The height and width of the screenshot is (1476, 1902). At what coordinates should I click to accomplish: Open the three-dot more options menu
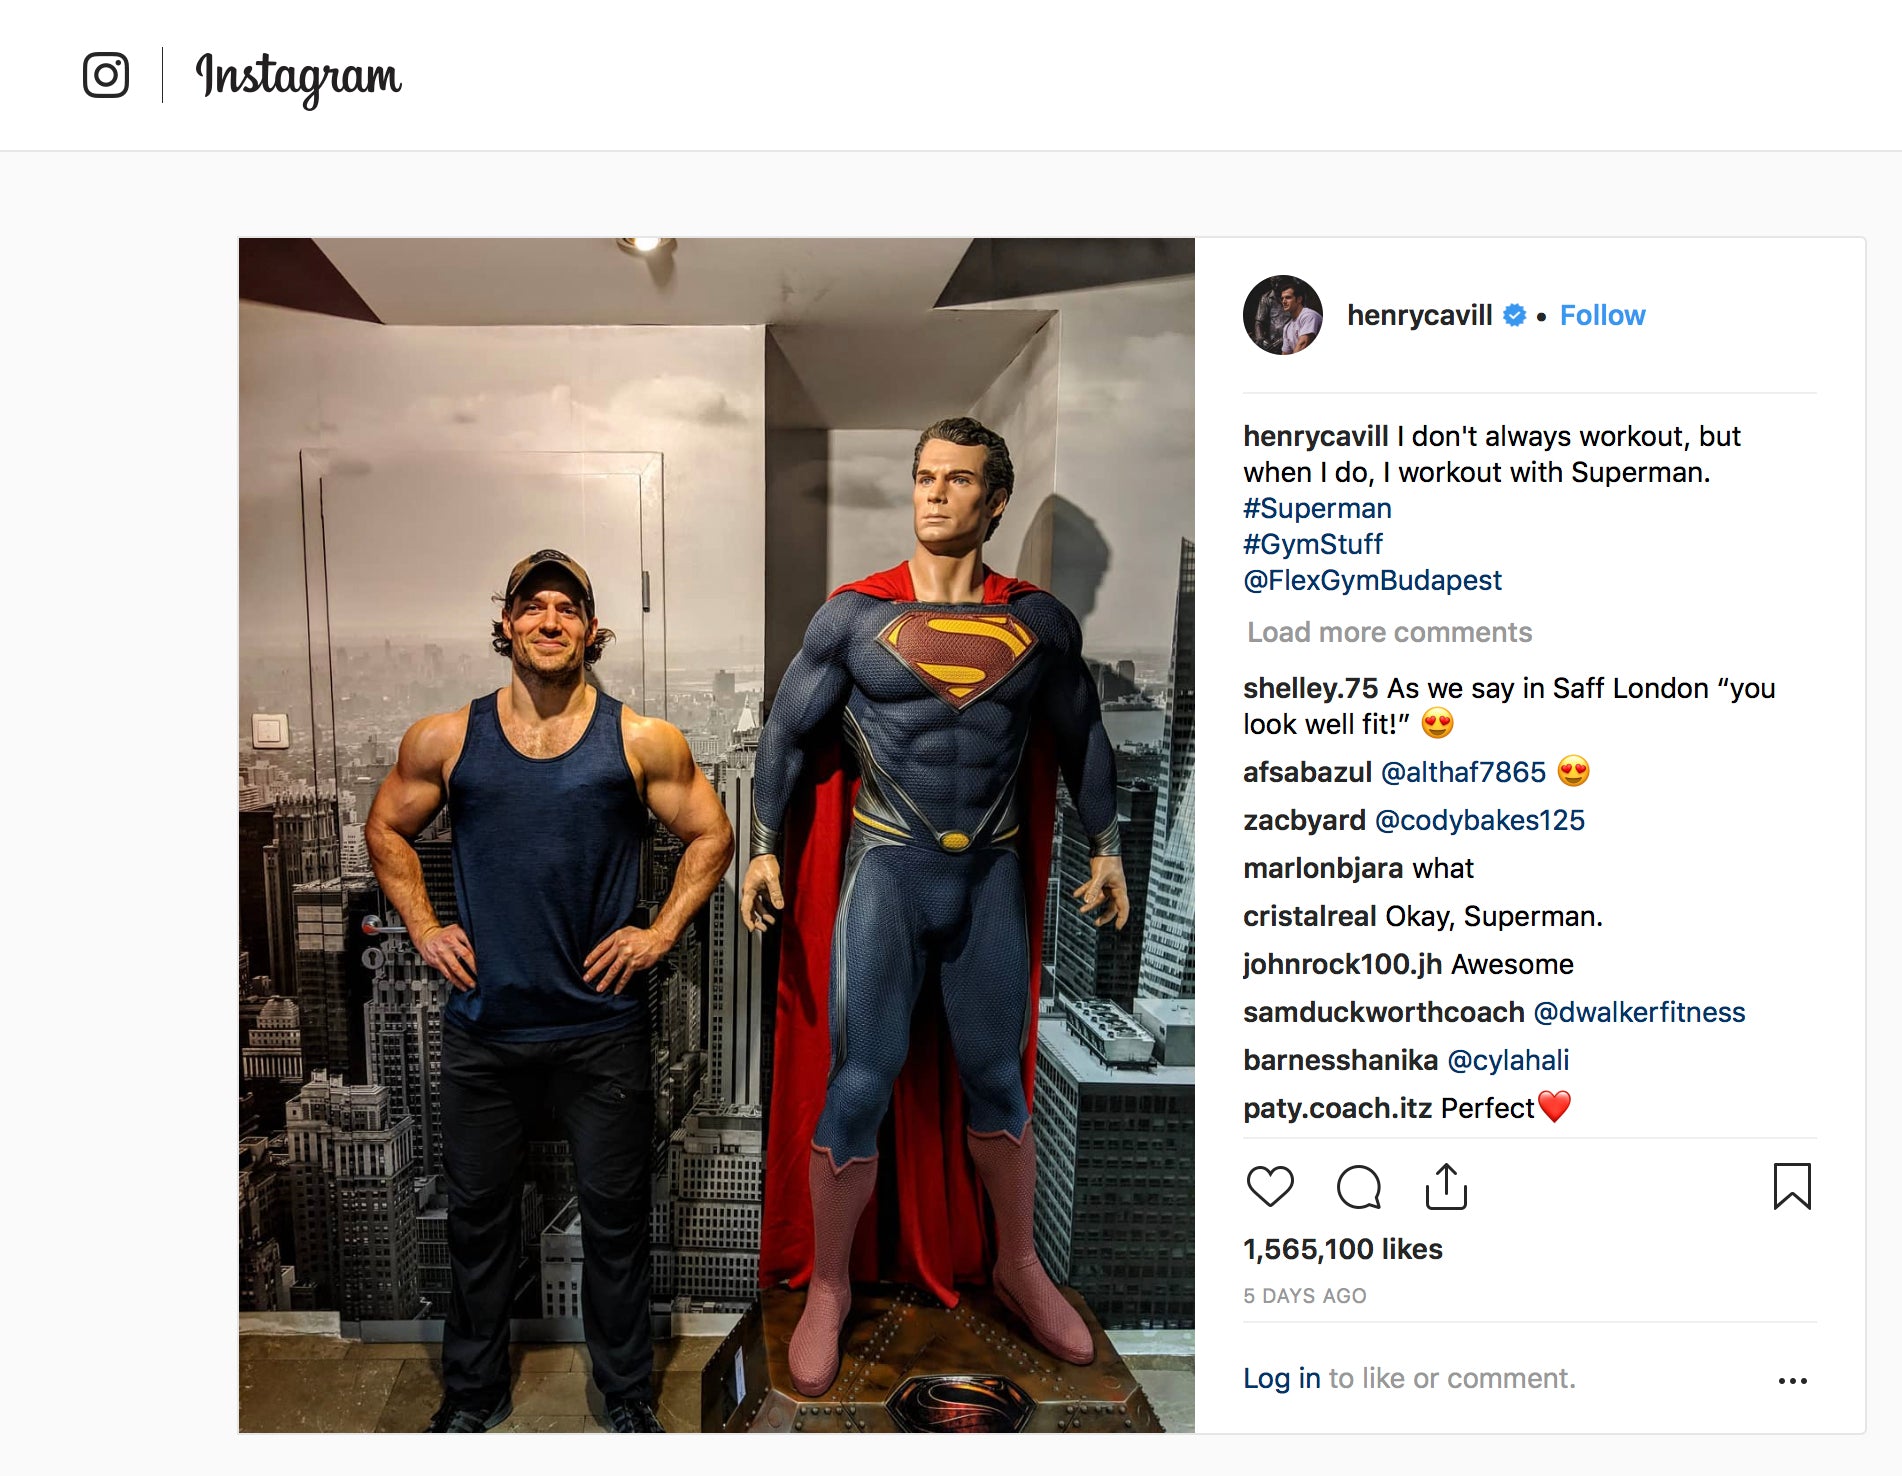[x=1792, y=1381]
